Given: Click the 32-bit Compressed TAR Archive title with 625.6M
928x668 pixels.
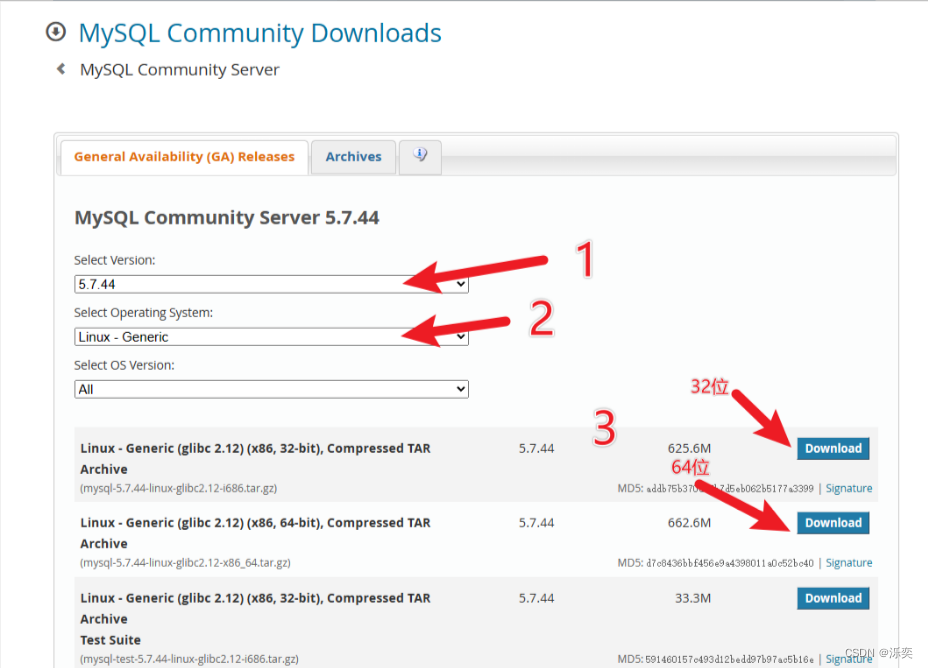Looking at the screenshot, I should coord(255,459).
